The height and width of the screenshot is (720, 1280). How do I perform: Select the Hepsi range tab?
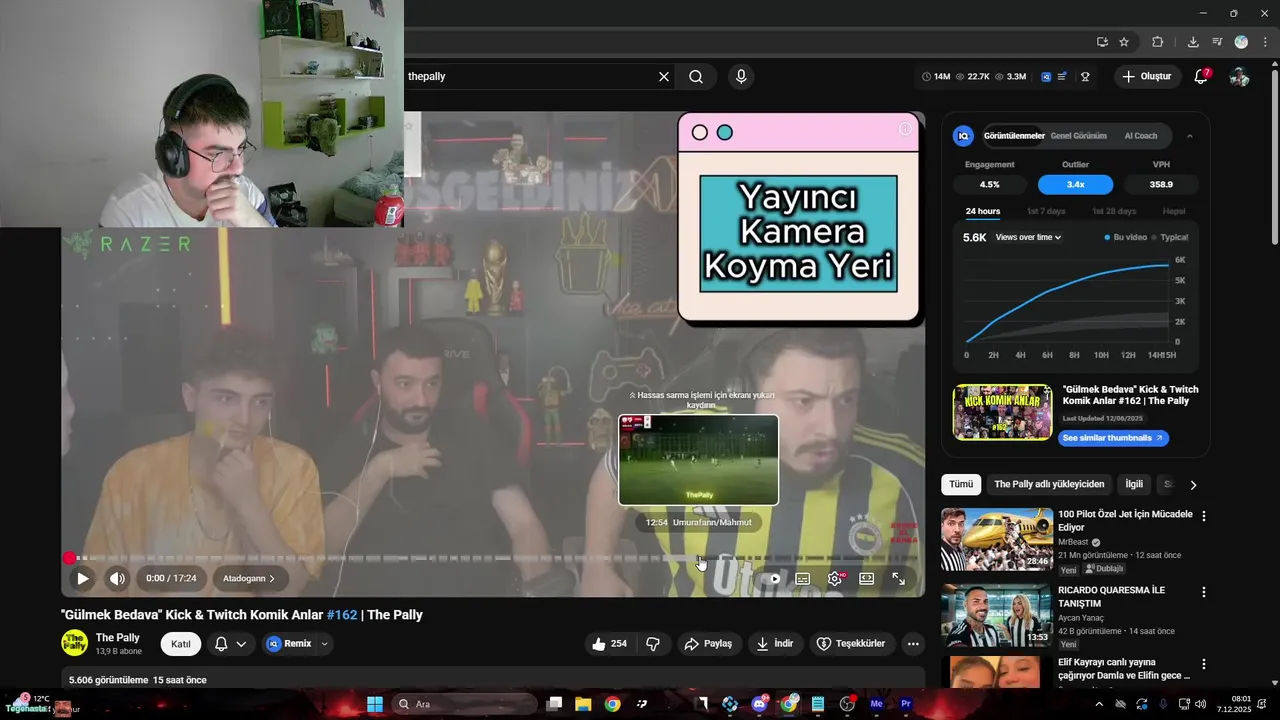(x=1174, y=211)
